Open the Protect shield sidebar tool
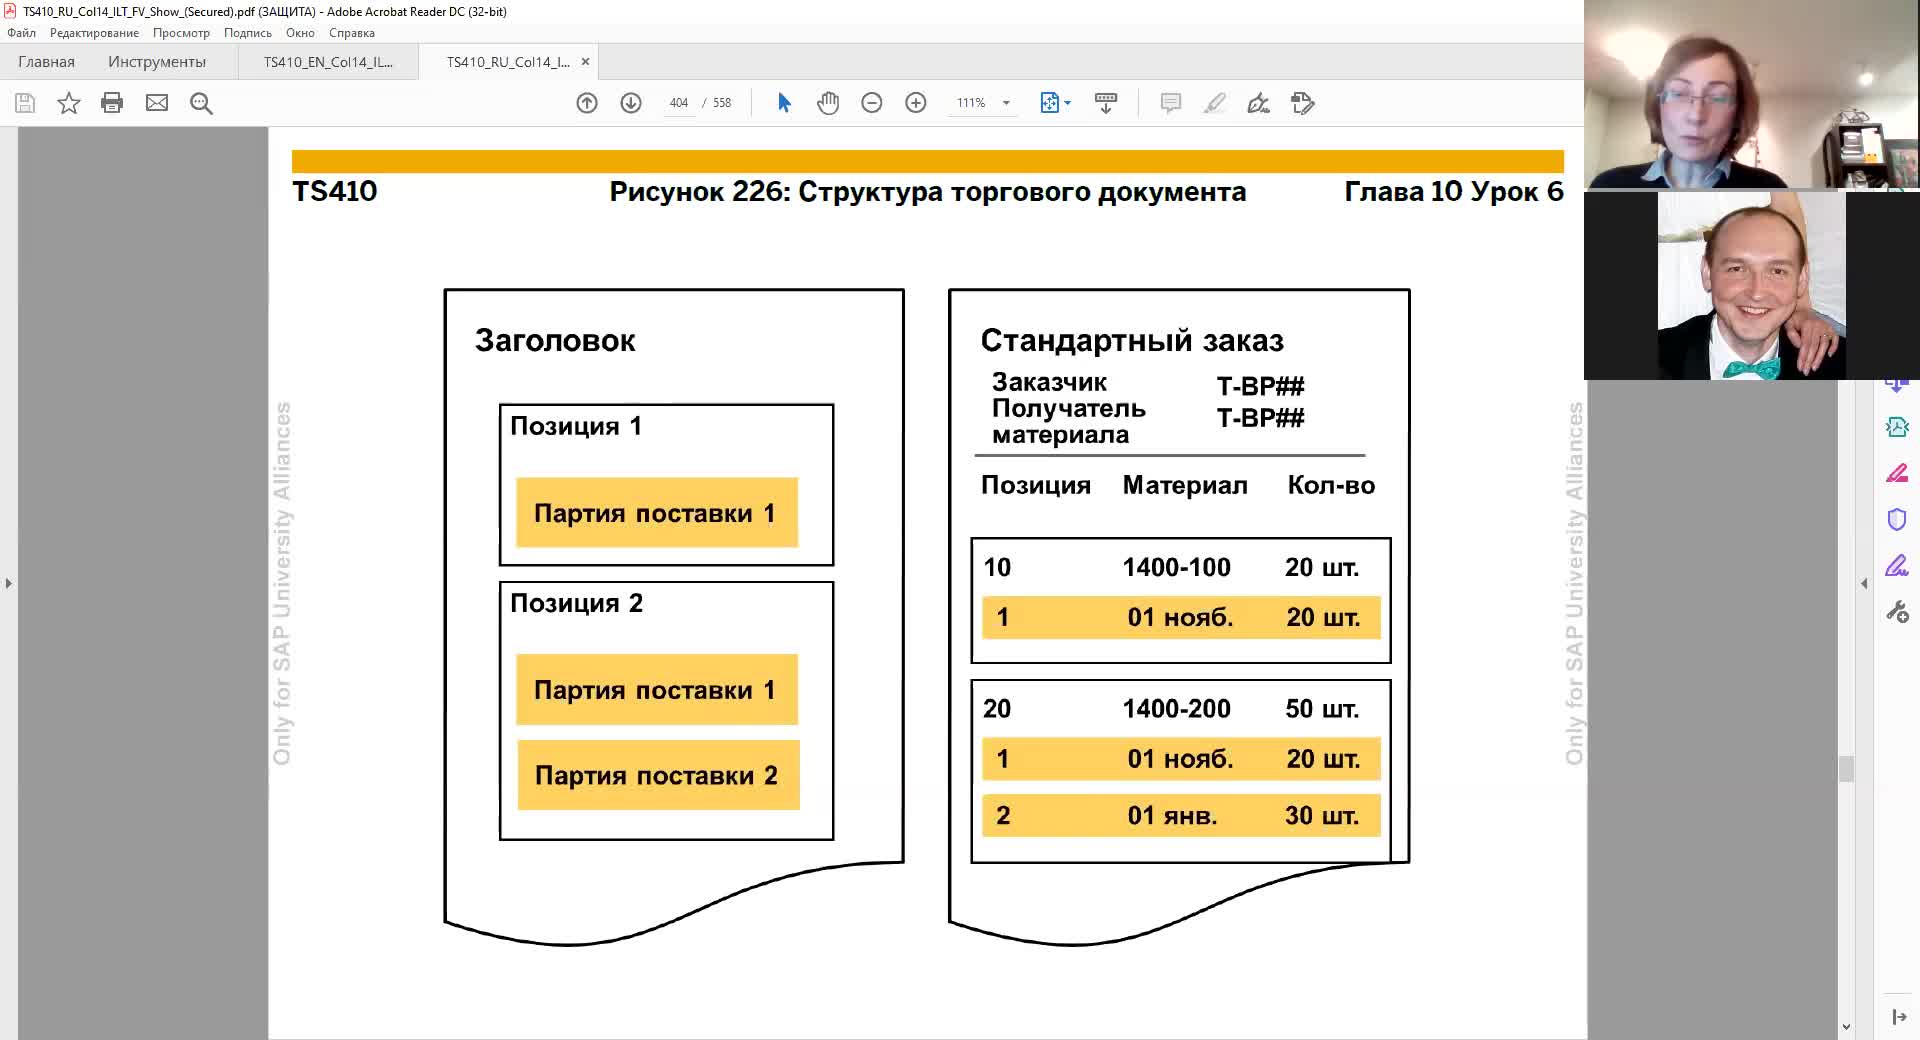 click(x=1897, y=519)
